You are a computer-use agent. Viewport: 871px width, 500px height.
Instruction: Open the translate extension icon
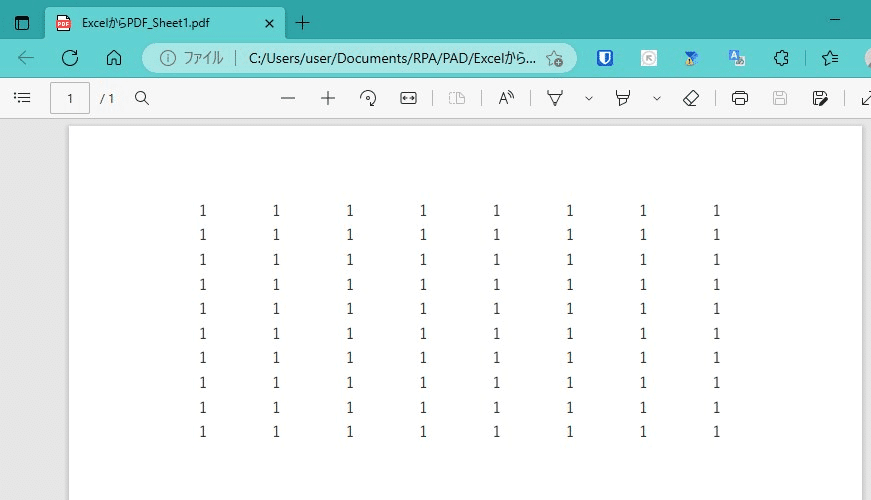point(737,58)
